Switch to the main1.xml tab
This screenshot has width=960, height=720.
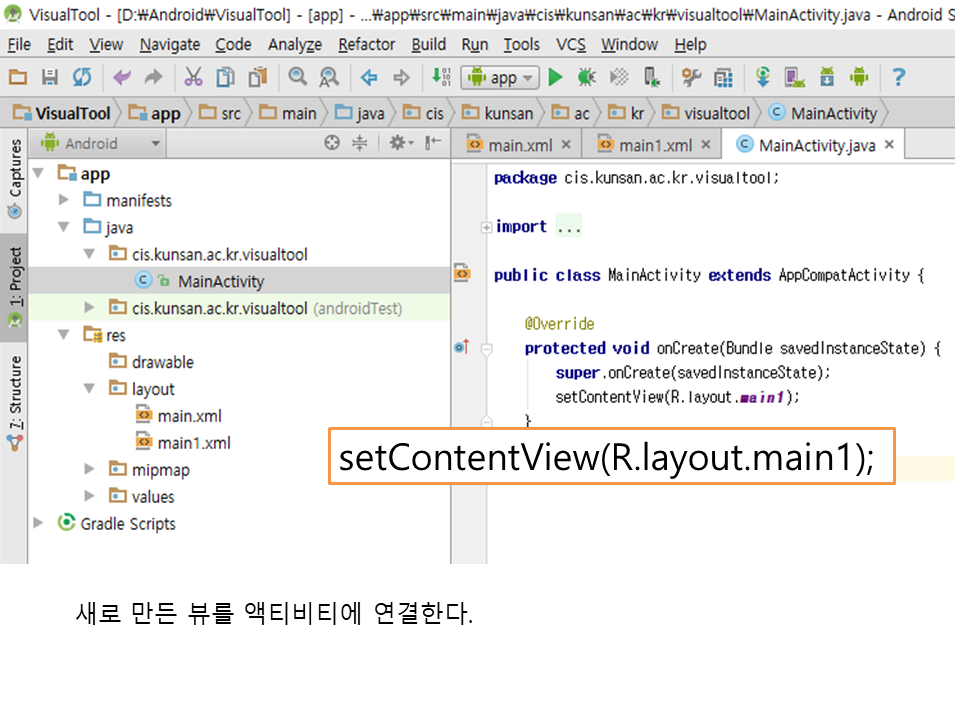tap(654, 145)
